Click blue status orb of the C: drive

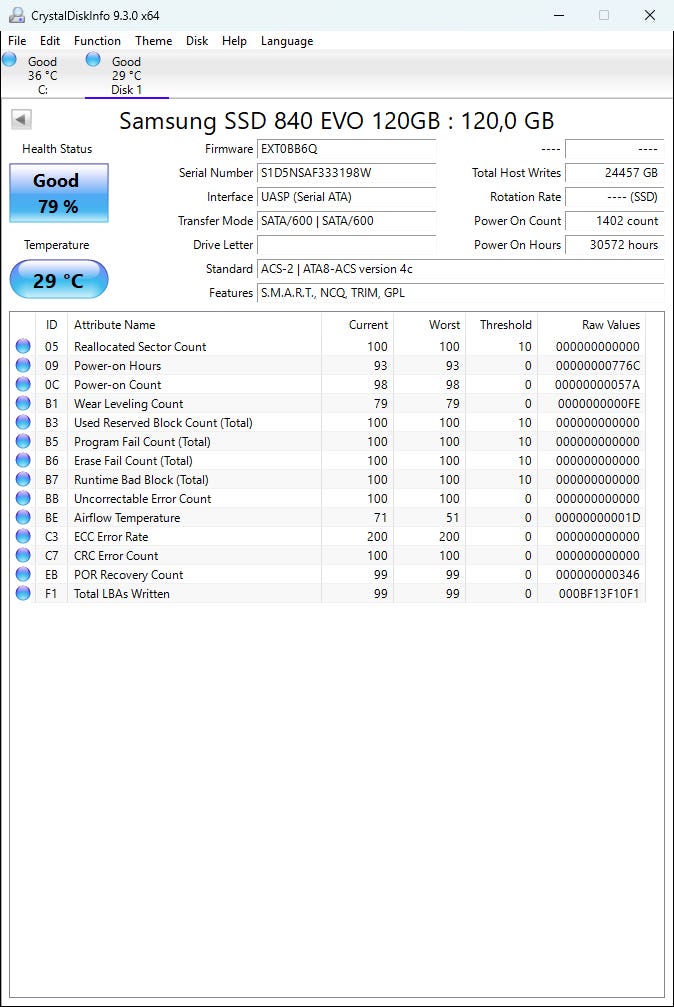coord(10,60)
